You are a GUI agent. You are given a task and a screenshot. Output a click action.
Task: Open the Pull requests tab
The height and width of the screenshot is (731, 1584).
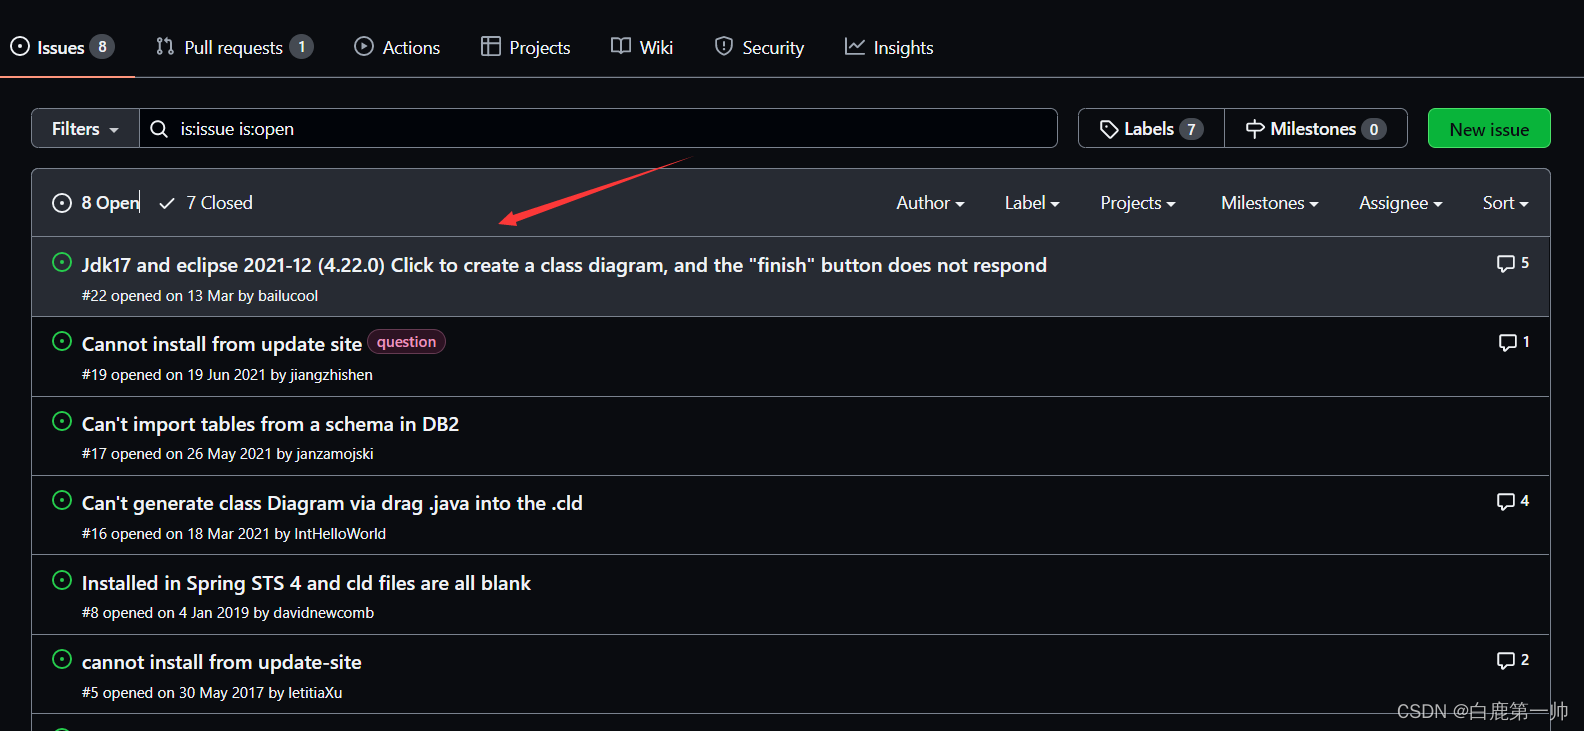[234, 47]
